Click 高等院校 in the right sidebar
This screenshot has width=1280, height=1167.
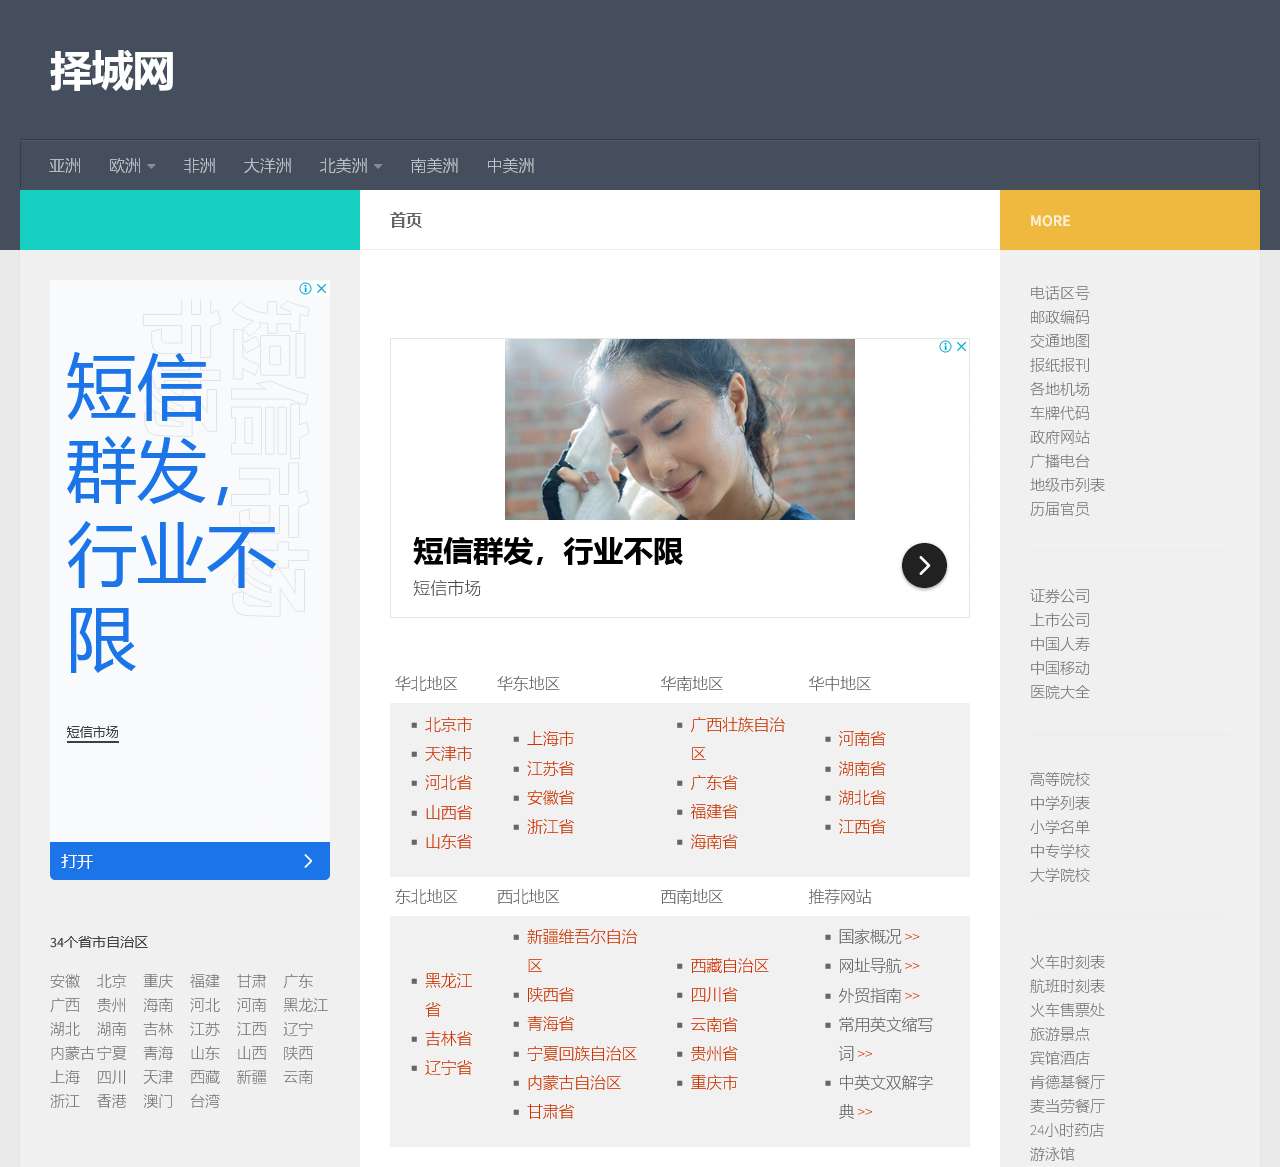pyautogui.click(x=1060, y=779)
